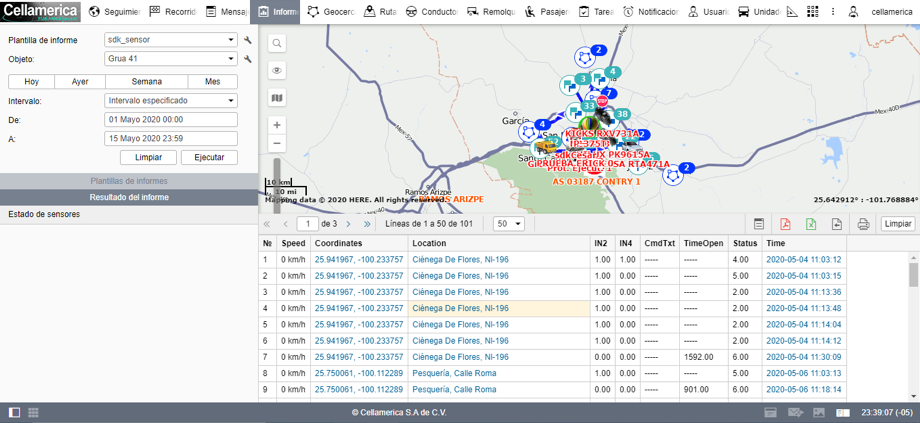Screen dimensions: 920x423
Task: Click the map search magnifier icon
Action: pos(277,44)
